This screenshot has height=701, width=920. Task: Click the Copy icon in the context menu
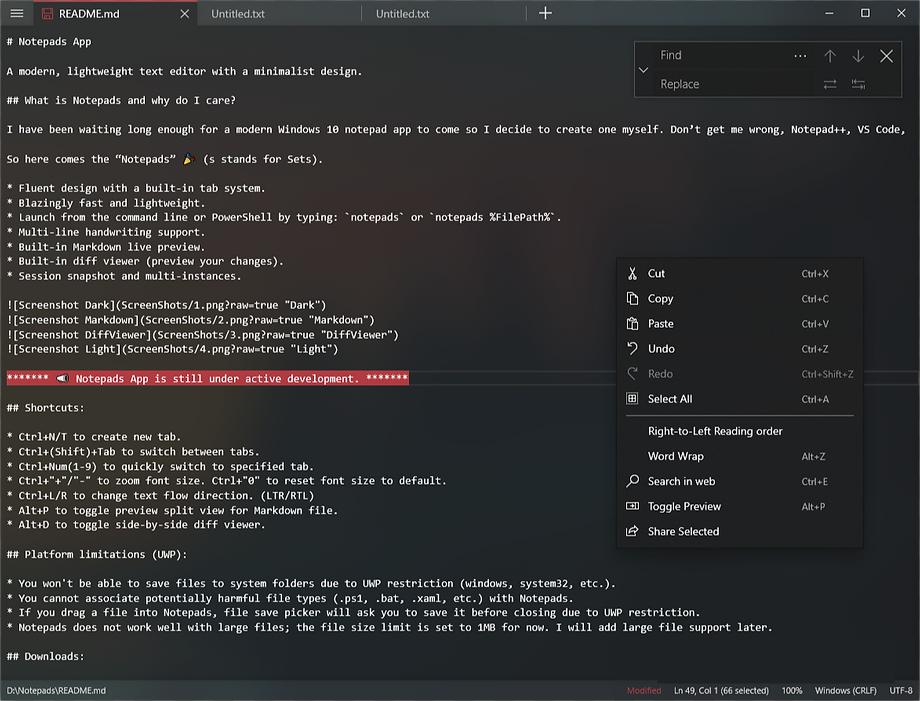[x=632, y=298]
